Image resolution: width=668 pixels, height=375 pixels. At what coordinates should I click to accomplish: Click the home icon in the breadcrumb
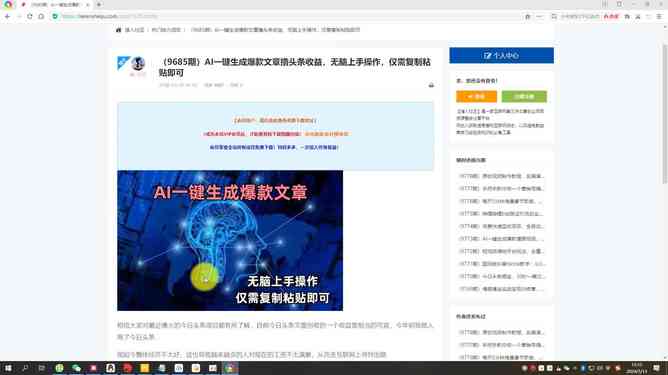(119, 30)
